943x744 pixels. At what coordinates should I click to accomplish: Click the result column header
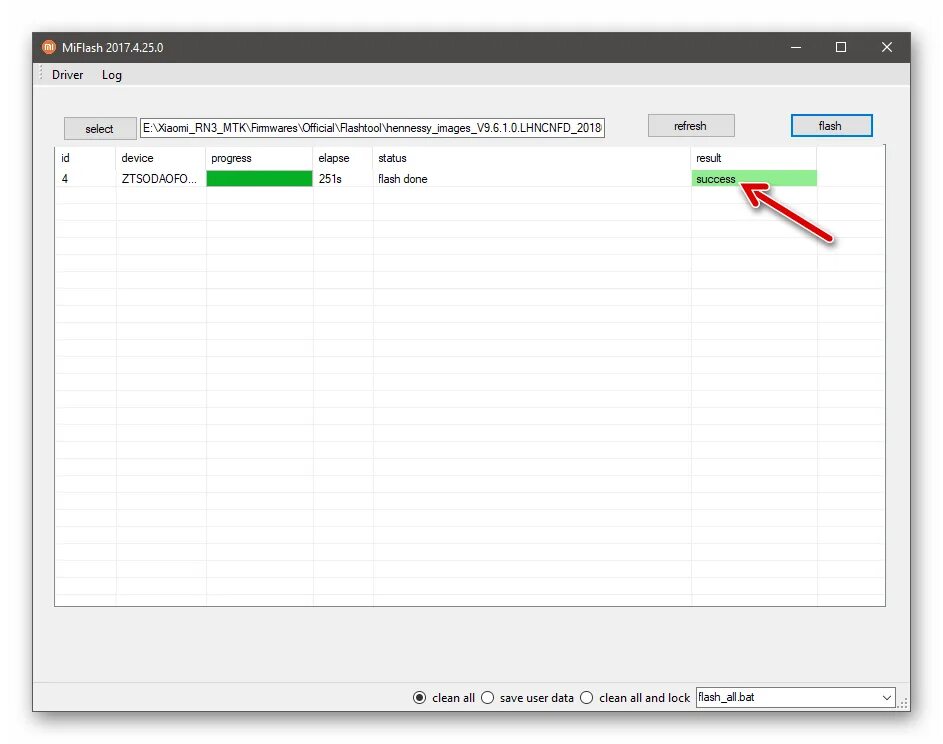click(754, 158)
